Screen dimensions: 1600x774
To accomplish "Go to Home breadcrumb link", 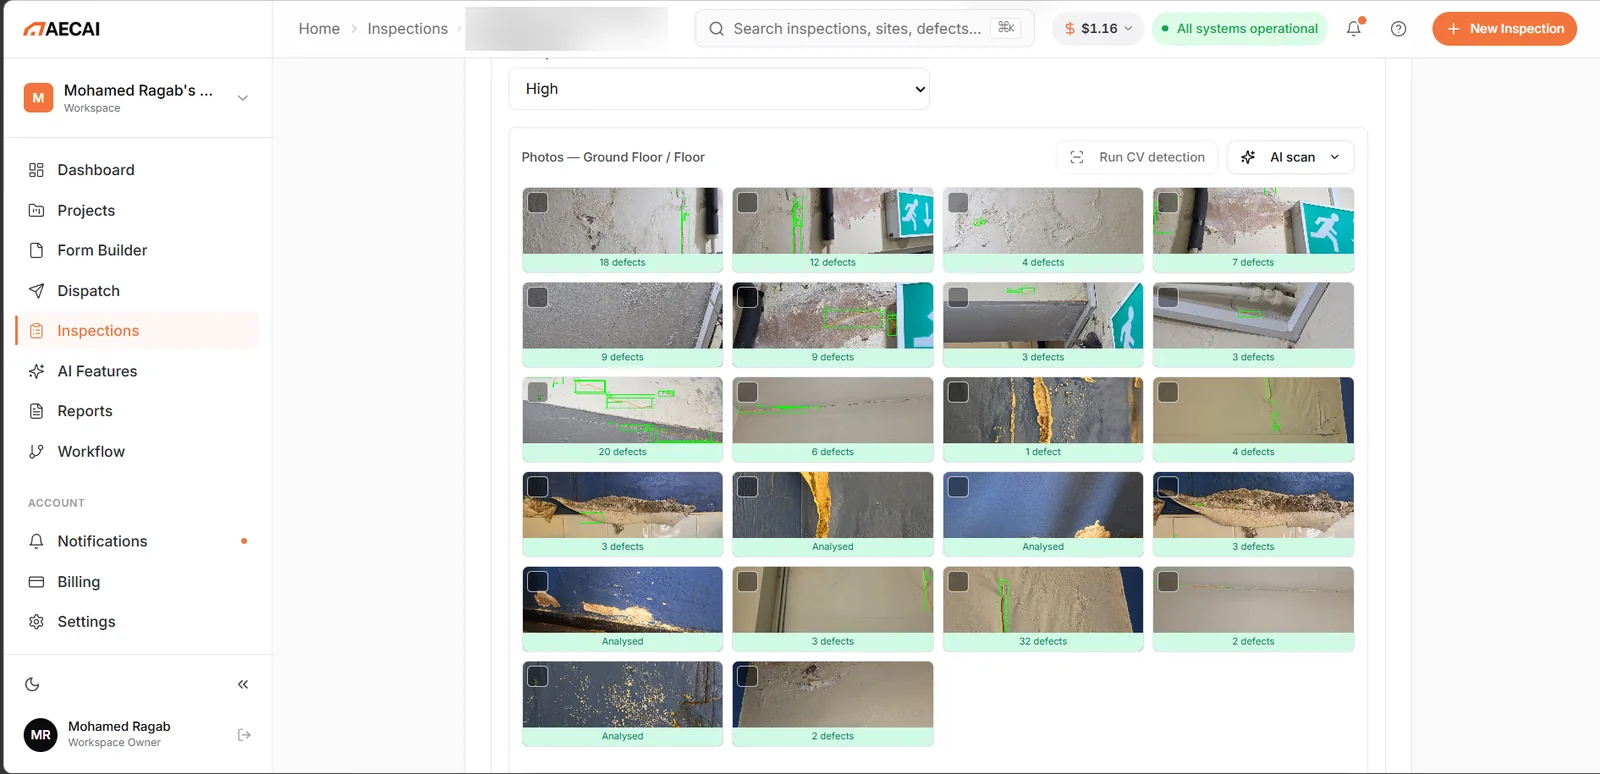I will click(319, 29).
